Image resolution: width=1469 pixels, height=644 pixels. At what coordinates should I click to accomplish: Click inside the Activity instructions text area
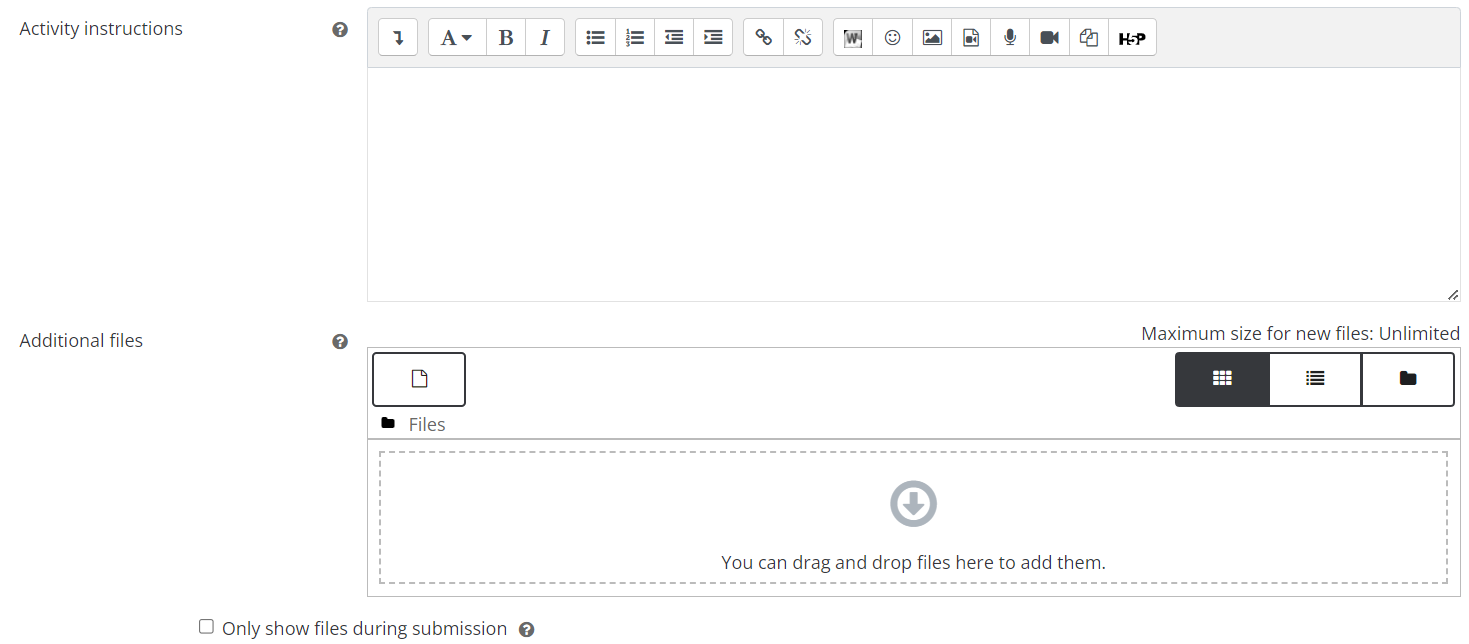(x=913, y=184)
